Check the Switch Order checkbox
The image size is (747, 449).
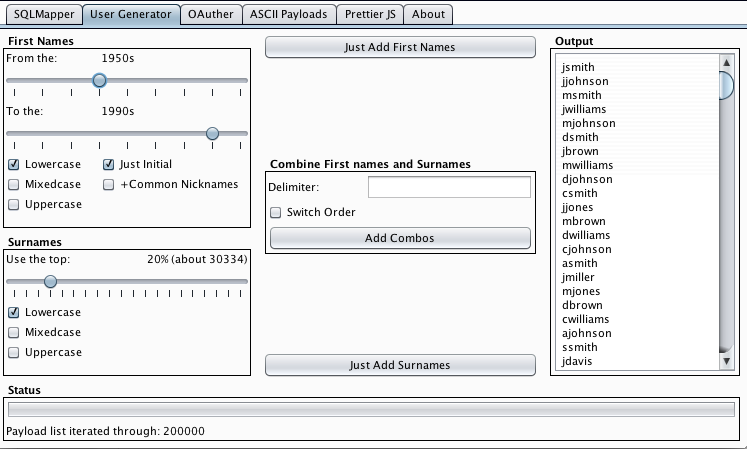pos(275,213)
